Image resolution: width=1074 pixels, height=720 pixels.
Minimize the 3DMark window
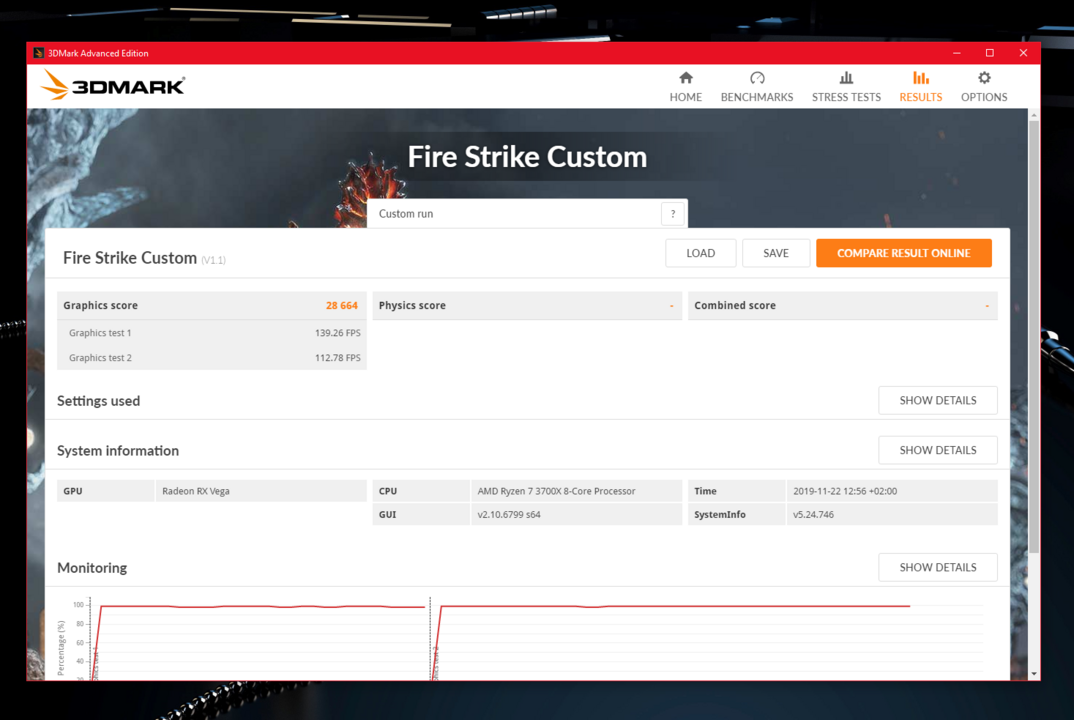click(957, 53)
